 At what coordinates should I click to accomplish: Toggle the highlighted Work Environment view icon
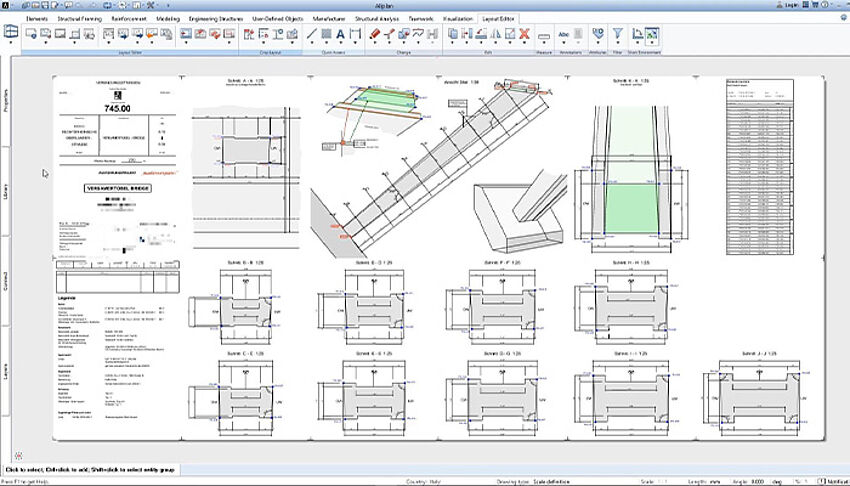pyautogui.click(x=651, y=34)
